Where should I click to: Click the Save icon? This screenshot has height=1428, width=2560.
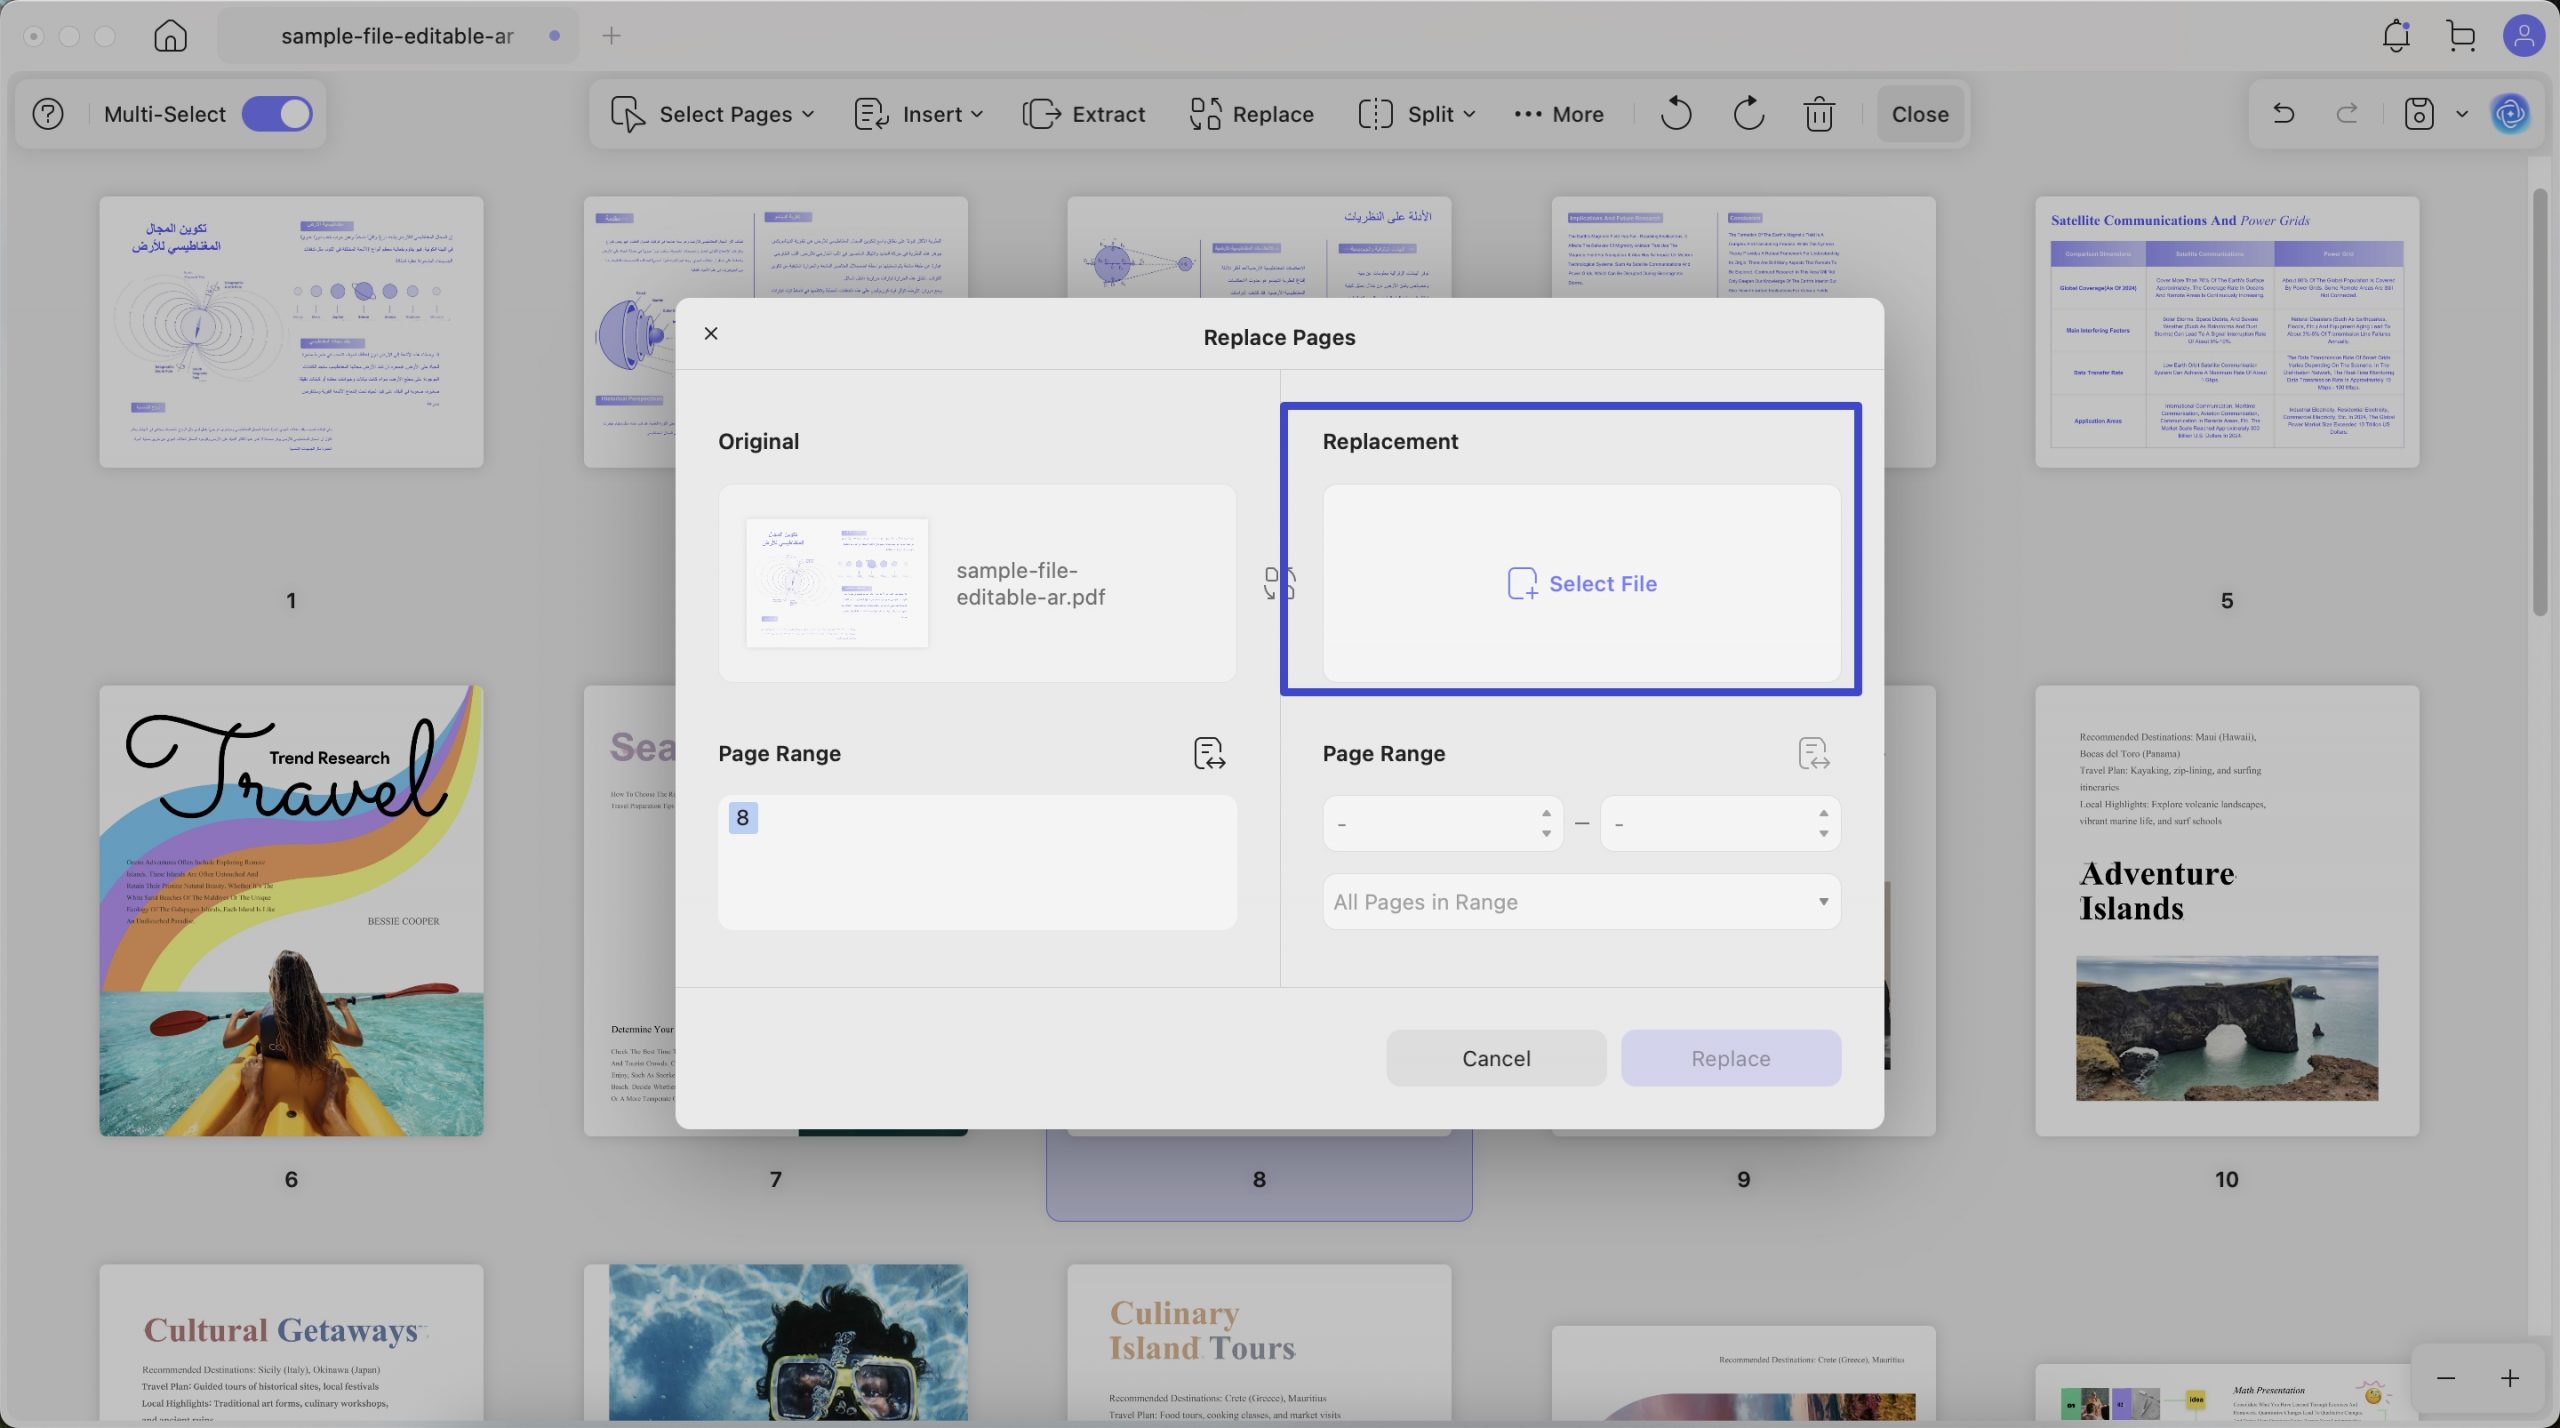coord(2418,114)
